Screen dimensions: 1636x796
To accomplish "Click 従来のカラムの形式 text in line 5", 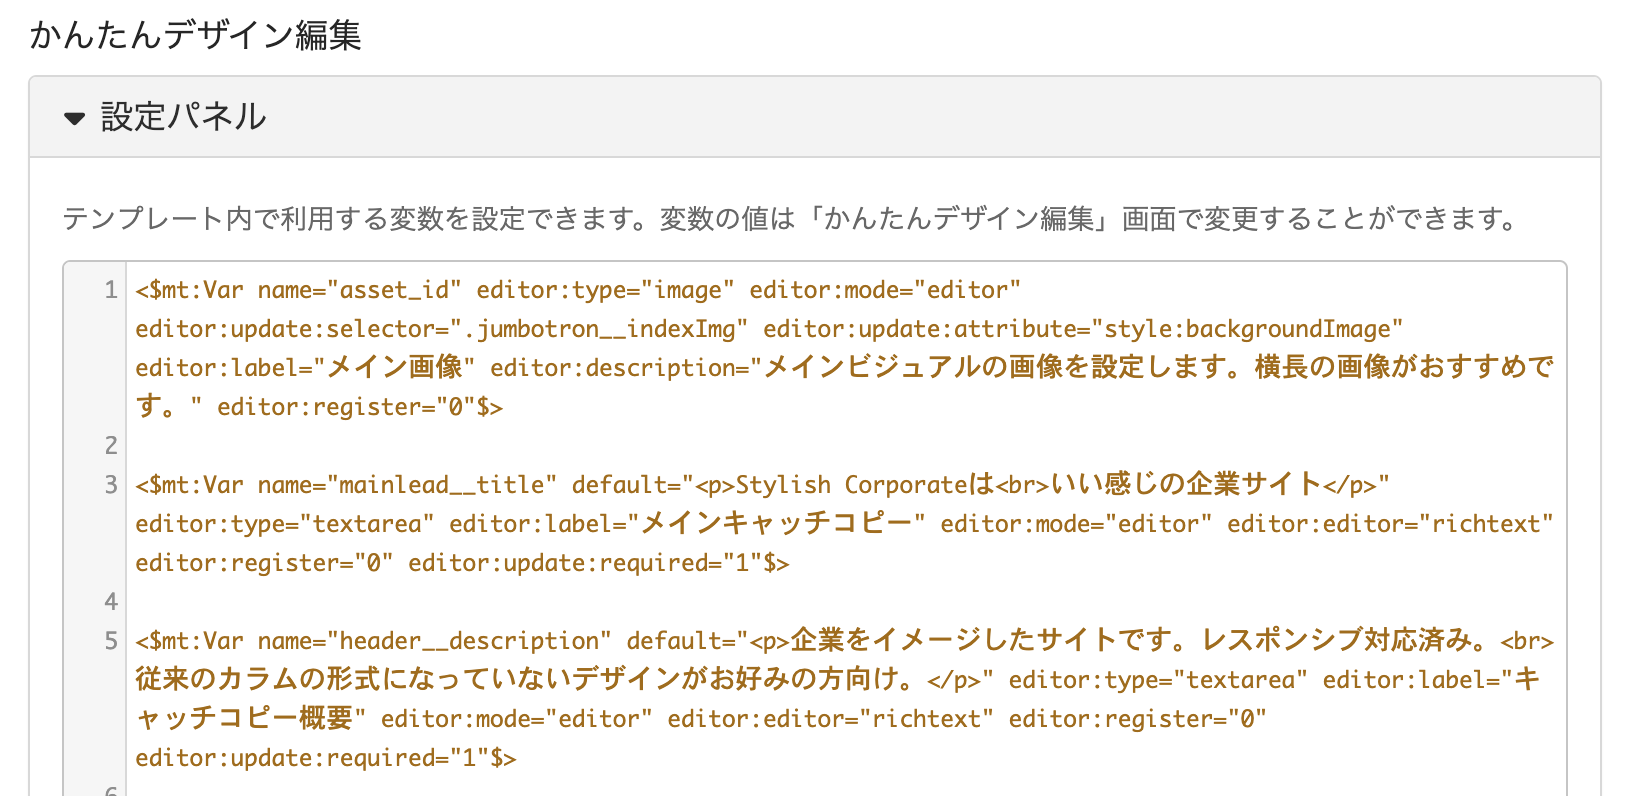I will point(258,680).
